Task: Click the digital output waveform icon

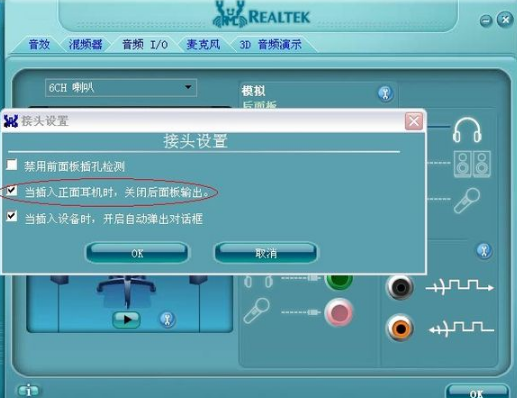Action: coord(459,287)
